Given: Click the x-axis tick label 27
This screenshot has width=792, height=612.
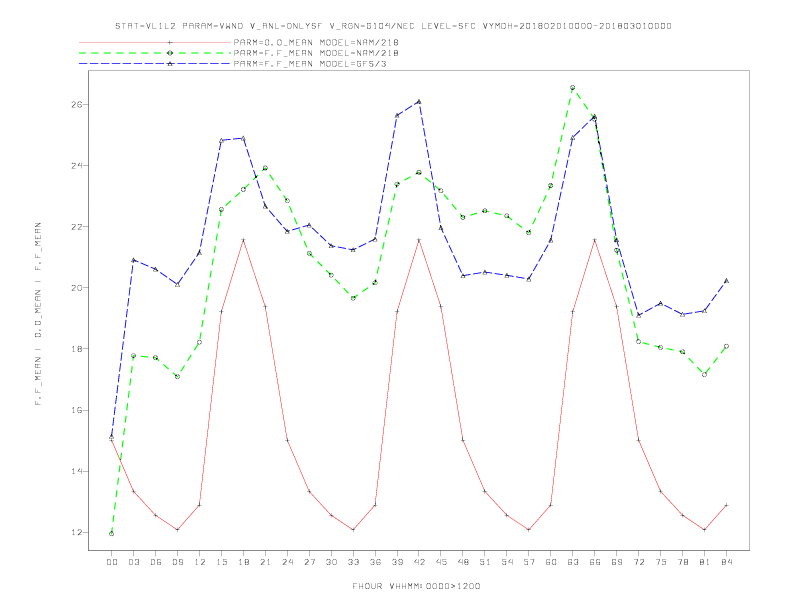Looking at the screenshot, I should [309, 562].
